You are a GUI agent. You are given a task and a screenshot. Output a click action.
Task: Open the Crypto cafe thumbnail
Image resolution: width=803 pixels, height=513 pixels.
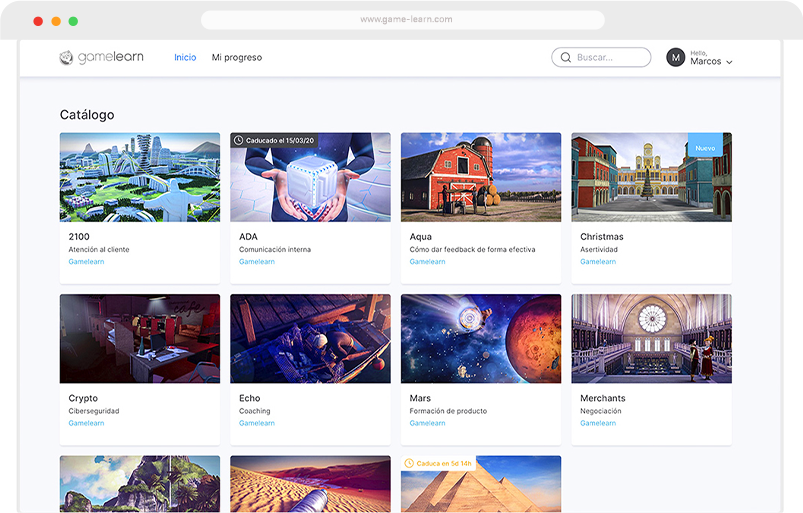[x=140, y=338]
